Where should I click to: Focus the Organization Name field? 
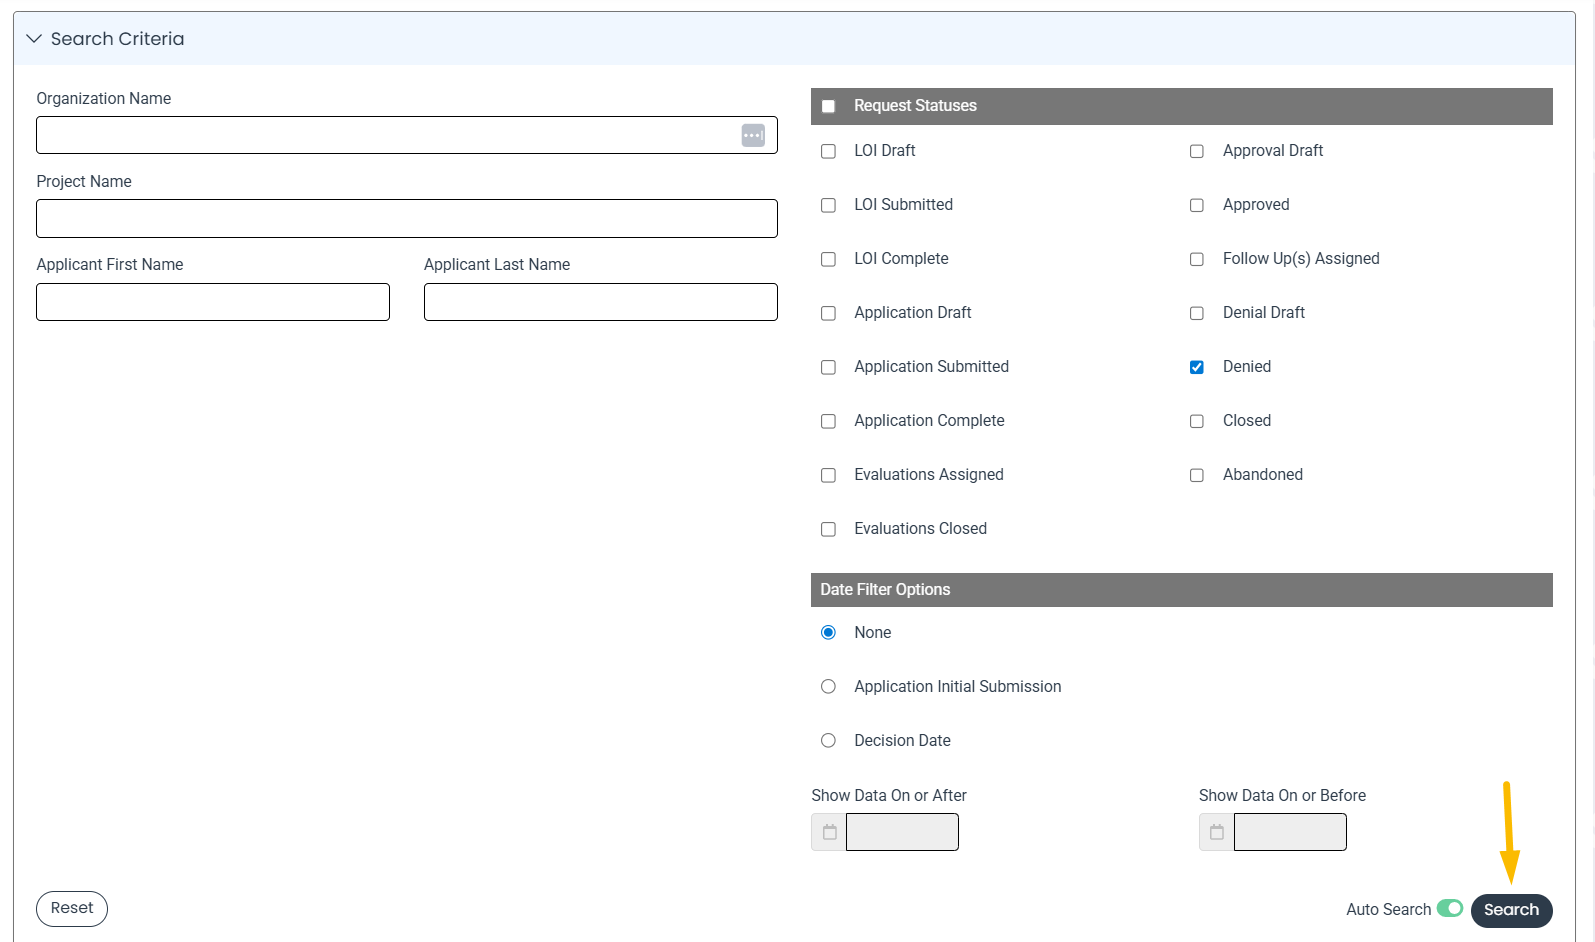pos(407,135)
